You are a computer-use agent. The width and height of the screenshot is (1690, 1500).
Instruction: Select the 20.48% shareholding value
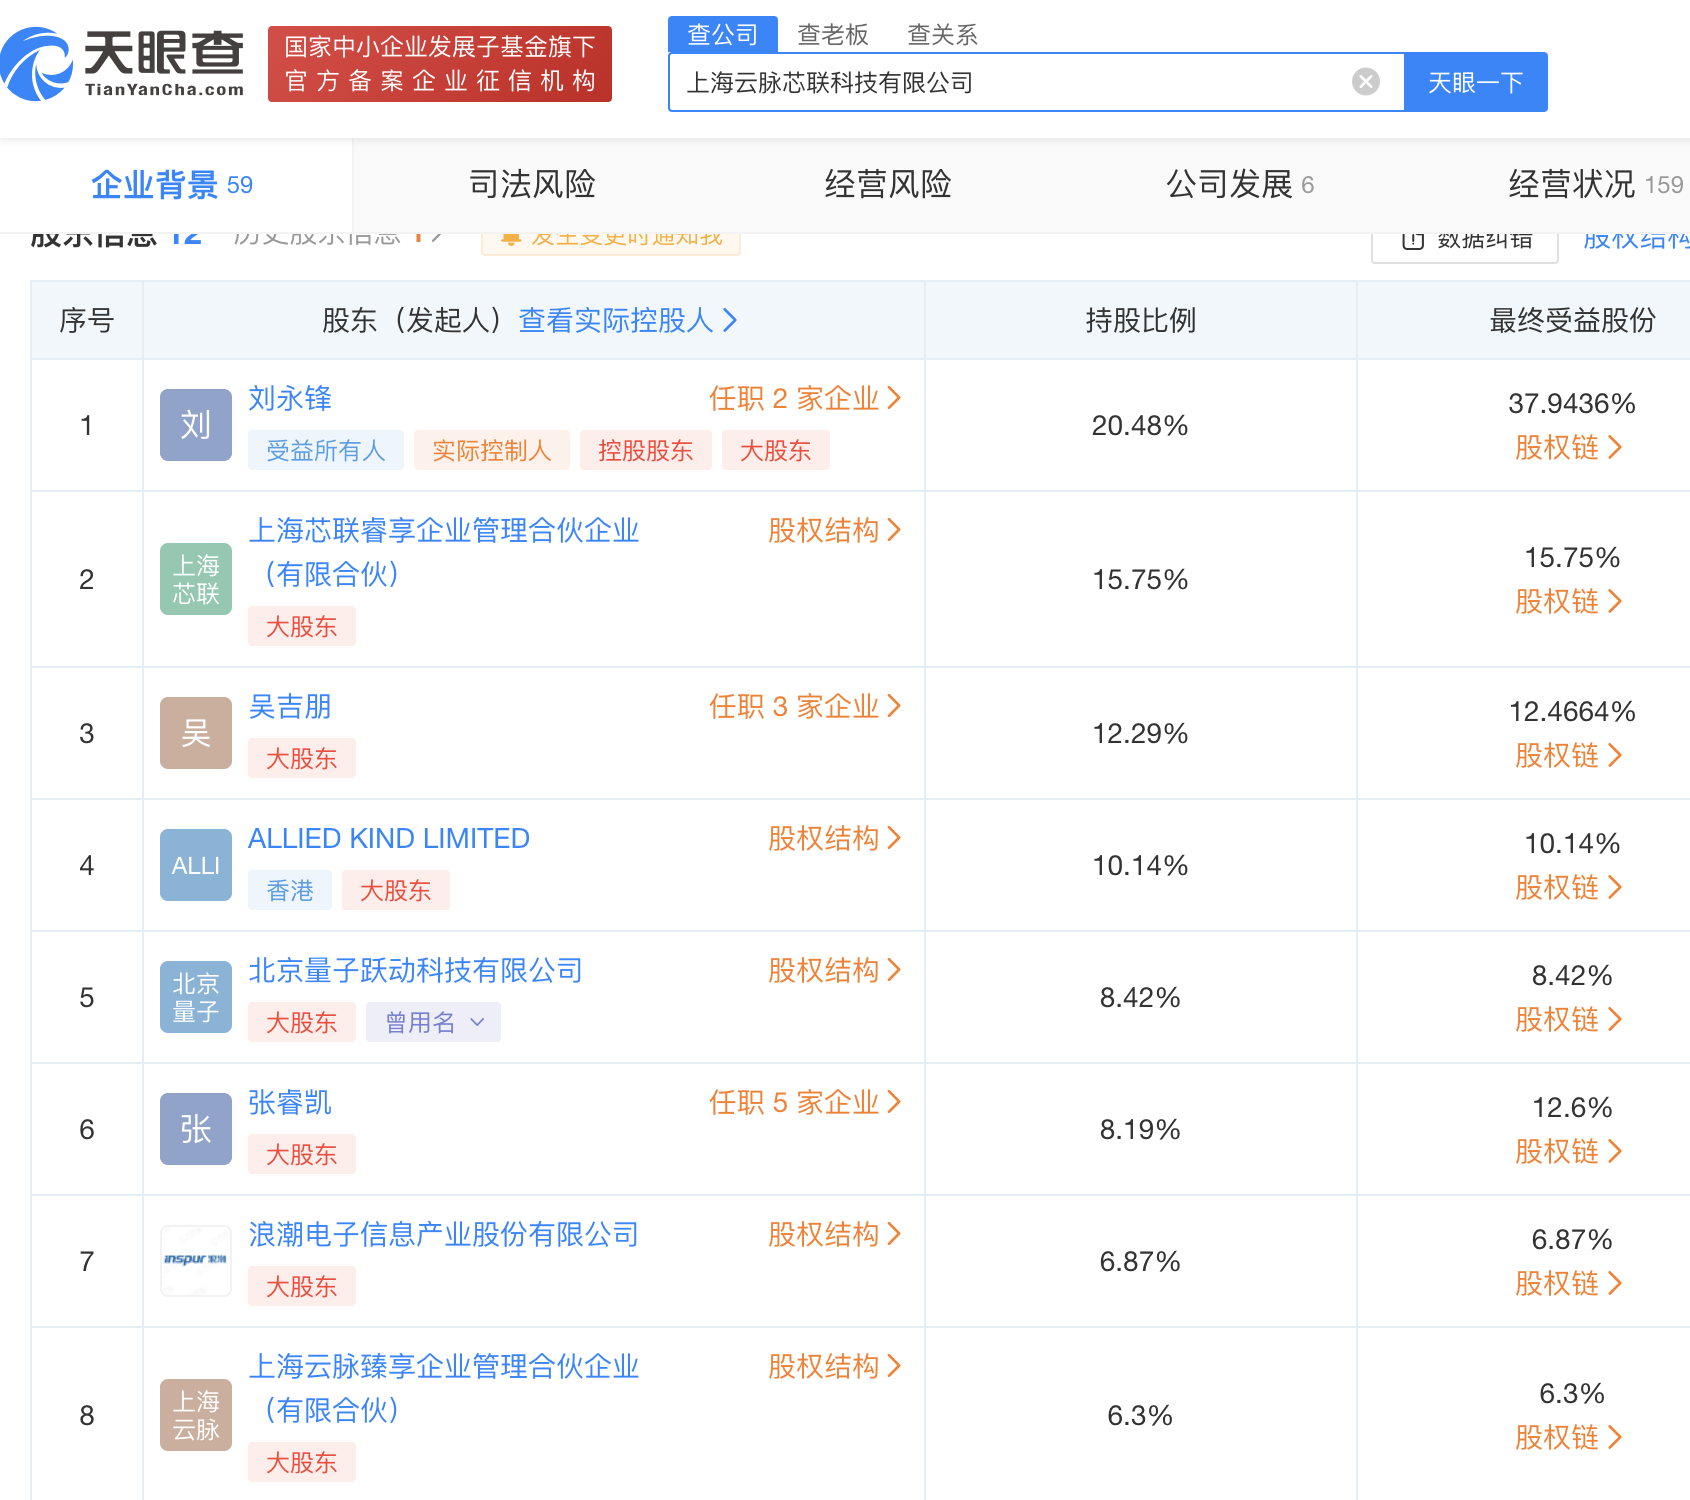pyautogui.click(x=1140, y=425)
